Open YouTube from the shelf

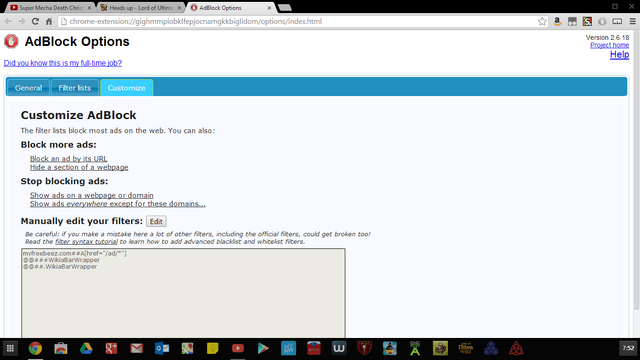(x=238, y=349)
